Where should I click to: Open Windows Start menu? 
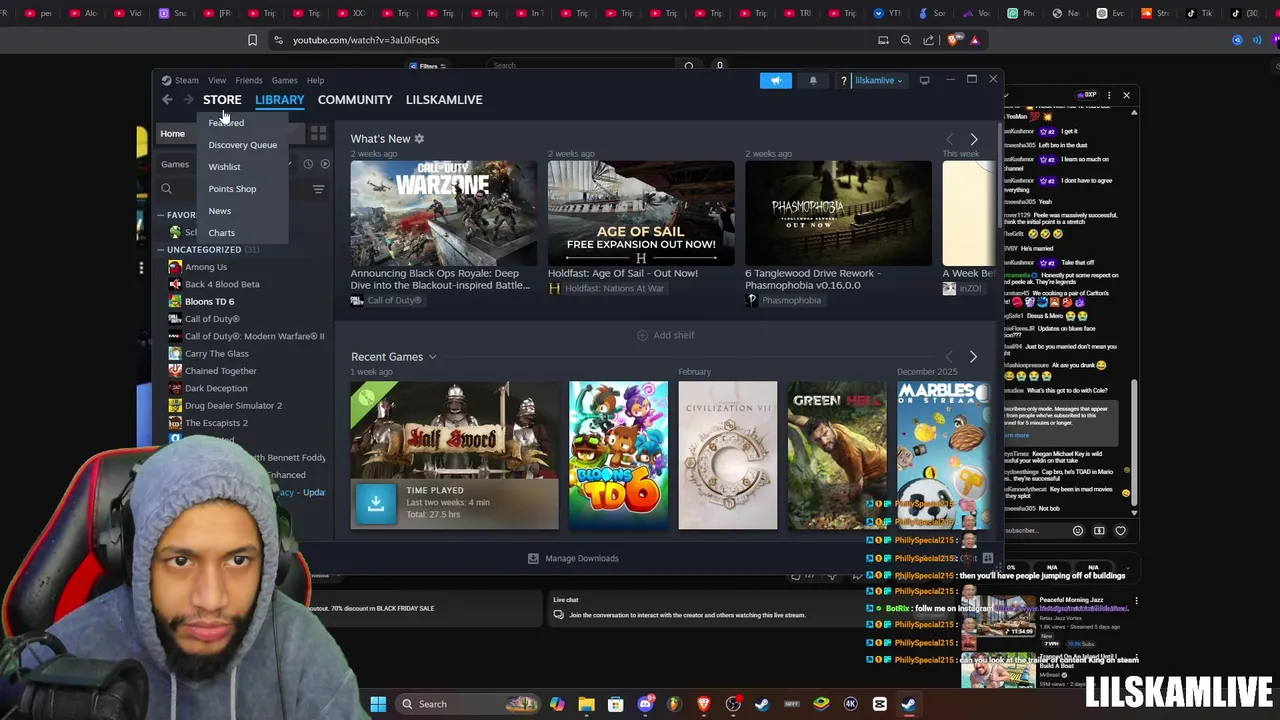[378, 704]
